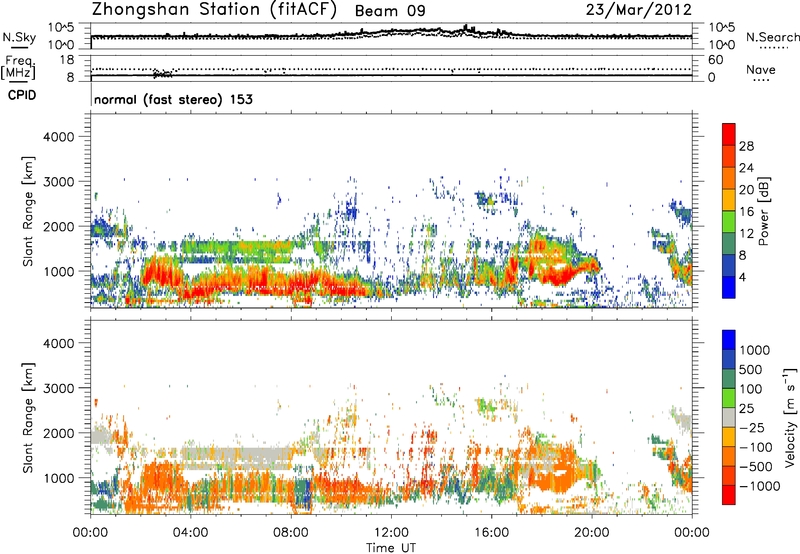Click the '4' tick on Power colorbar
The width and height of the screenshot is (800, 554).
(x=743, y=277)
